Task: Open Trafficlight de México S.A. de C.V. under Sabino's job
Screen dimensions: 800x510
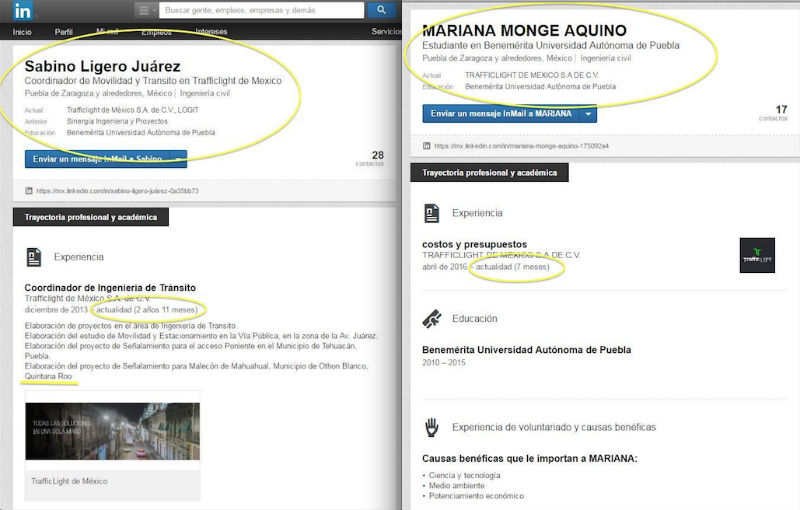Action: pos(87,298)
